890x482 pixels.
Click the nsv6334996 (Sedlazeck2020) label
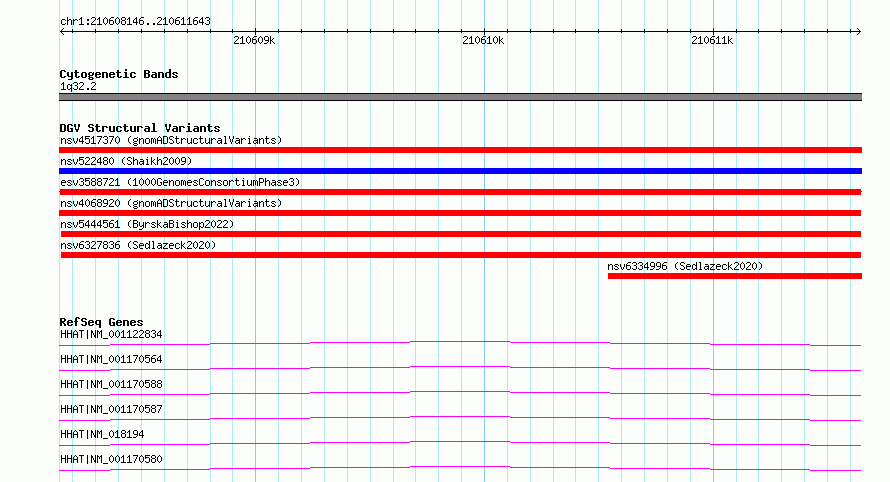[x=685, y=266]
